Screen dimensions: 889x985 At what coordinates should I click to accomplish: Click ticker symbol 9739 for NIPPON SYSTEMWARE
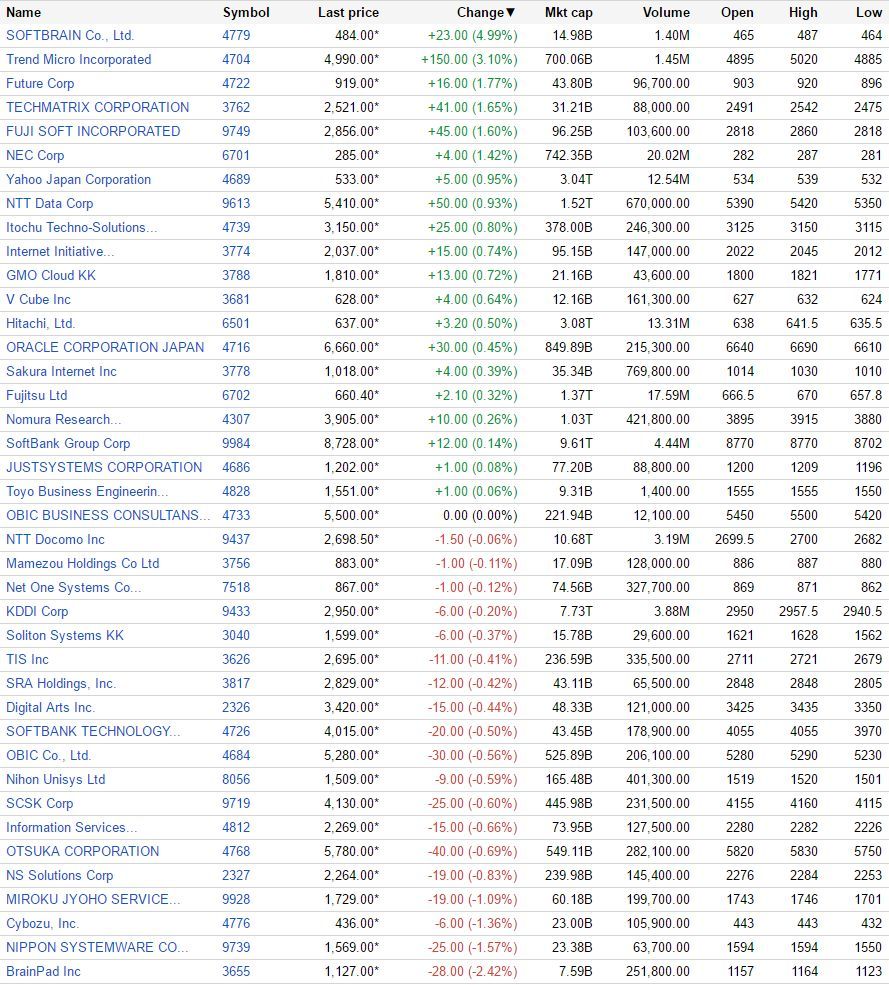pos(236,947)
